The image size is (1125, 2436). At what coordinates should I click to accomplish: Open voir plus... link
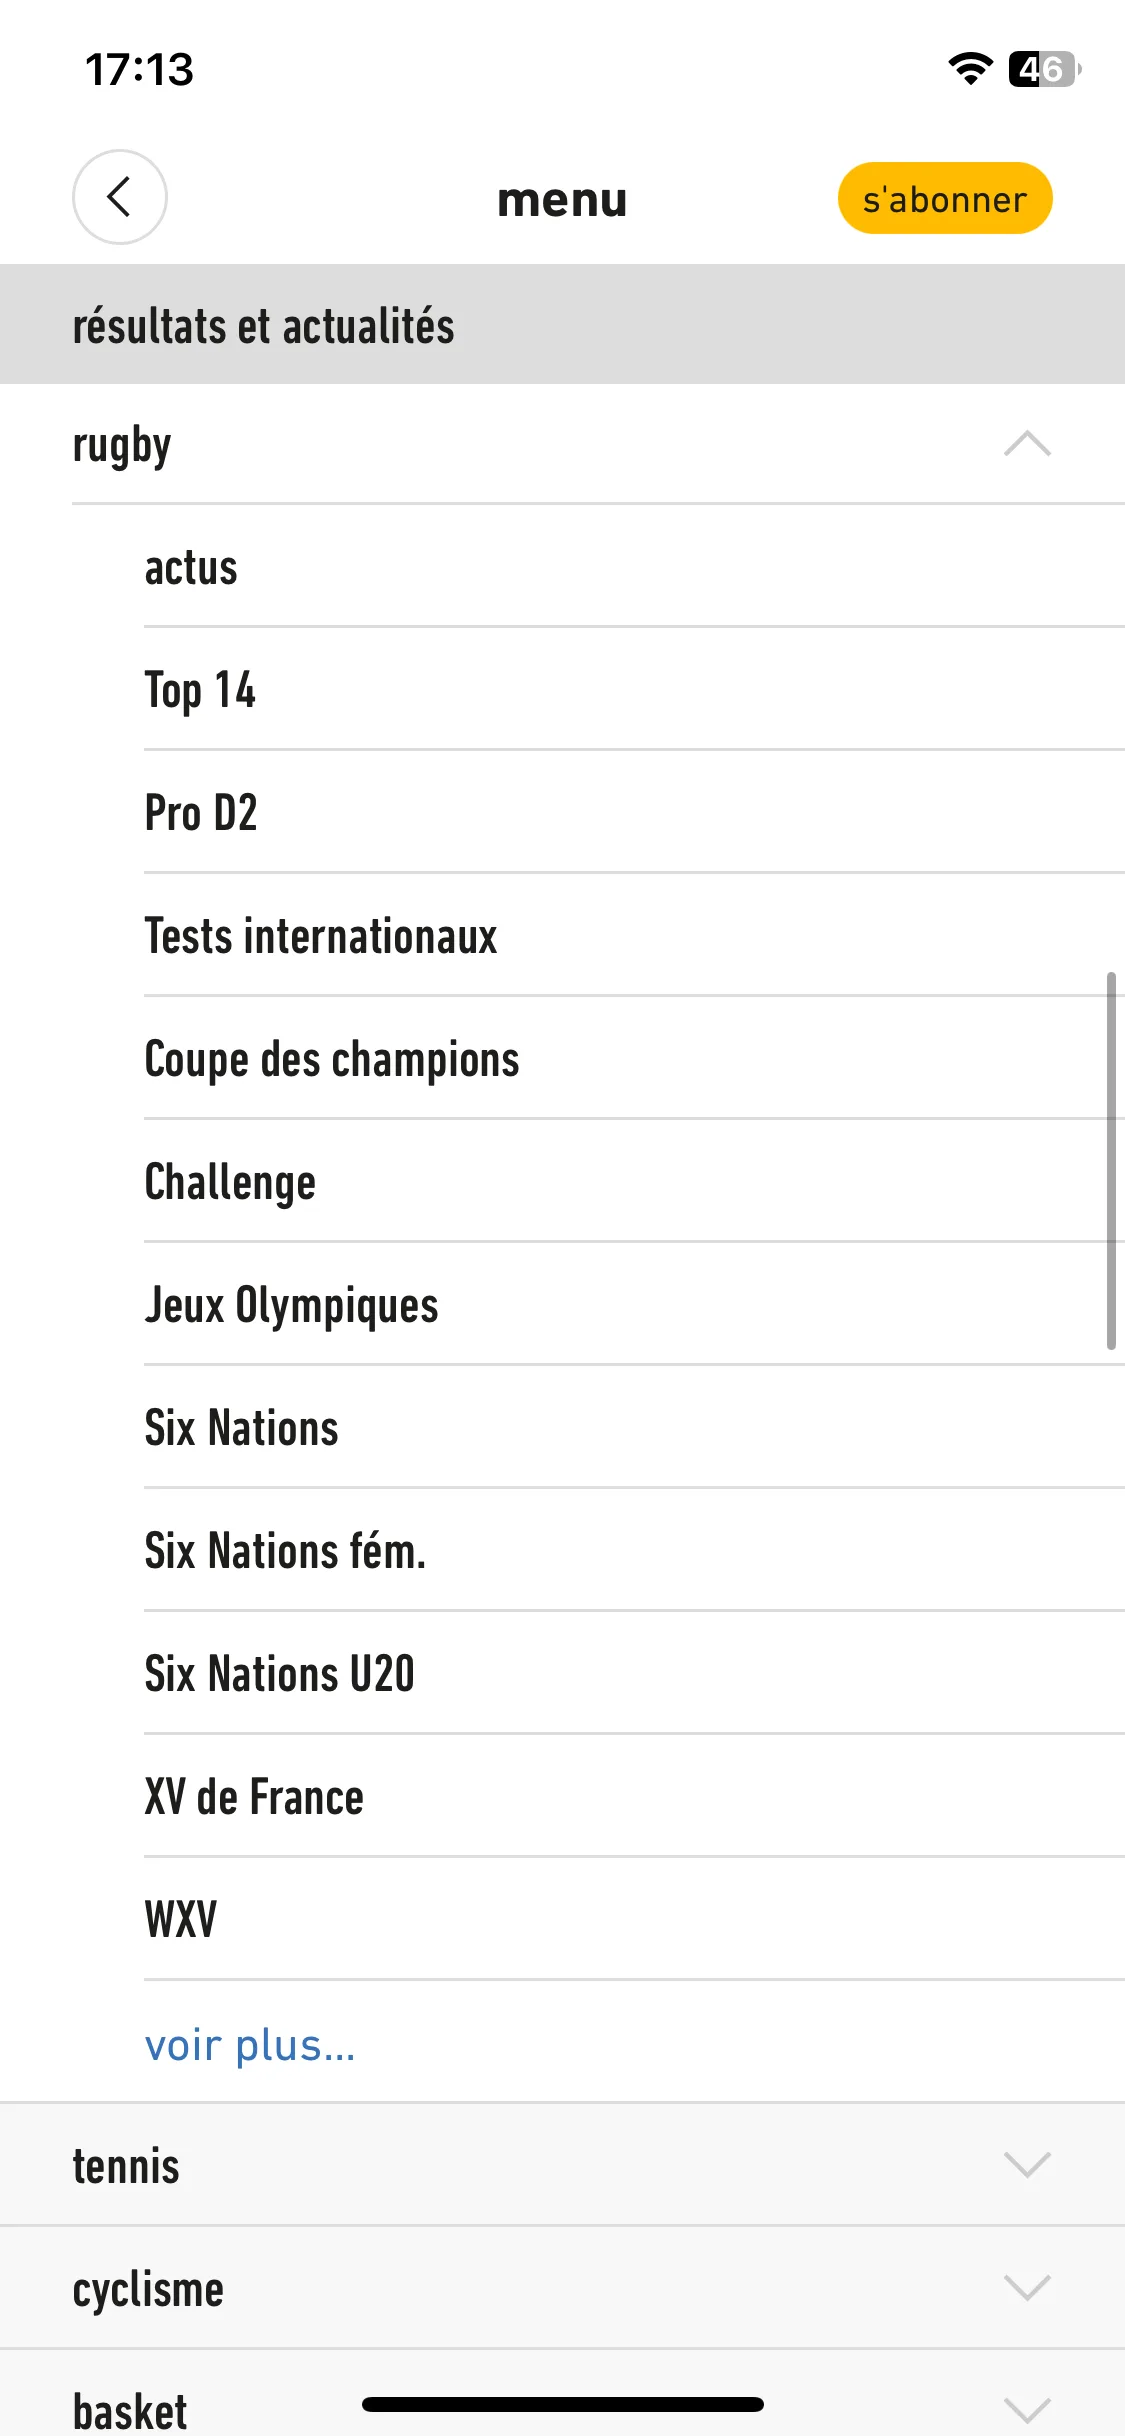coord(250,2044)
